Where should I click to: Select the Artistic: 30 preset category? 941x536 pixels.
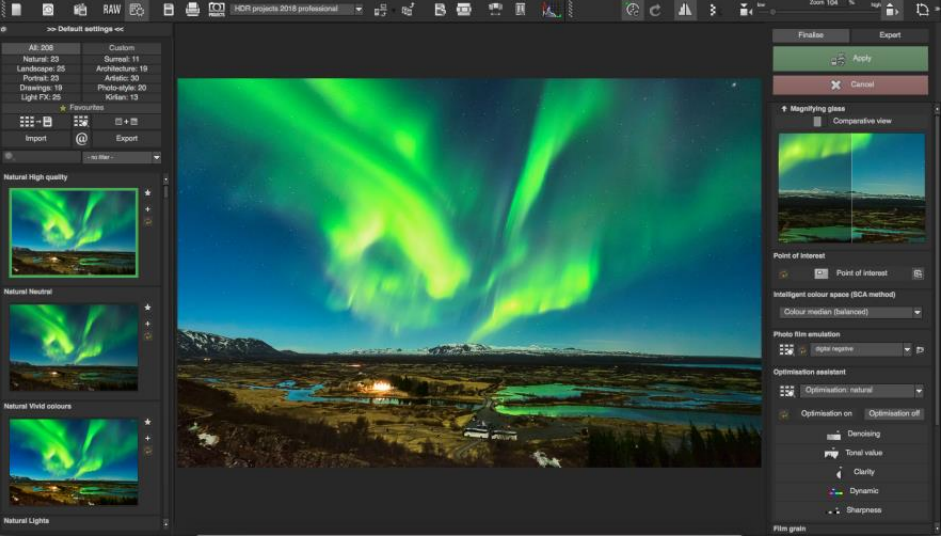pos(122,79)
